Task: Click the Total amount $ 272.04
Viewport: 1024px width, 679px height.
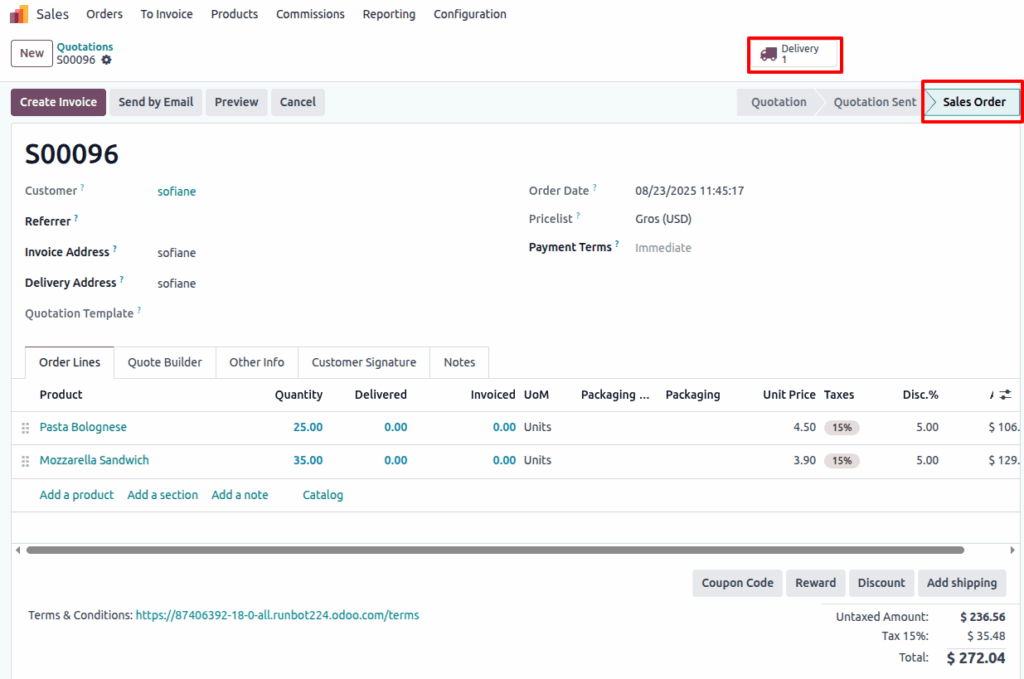Action: click(x=976, y=658)
